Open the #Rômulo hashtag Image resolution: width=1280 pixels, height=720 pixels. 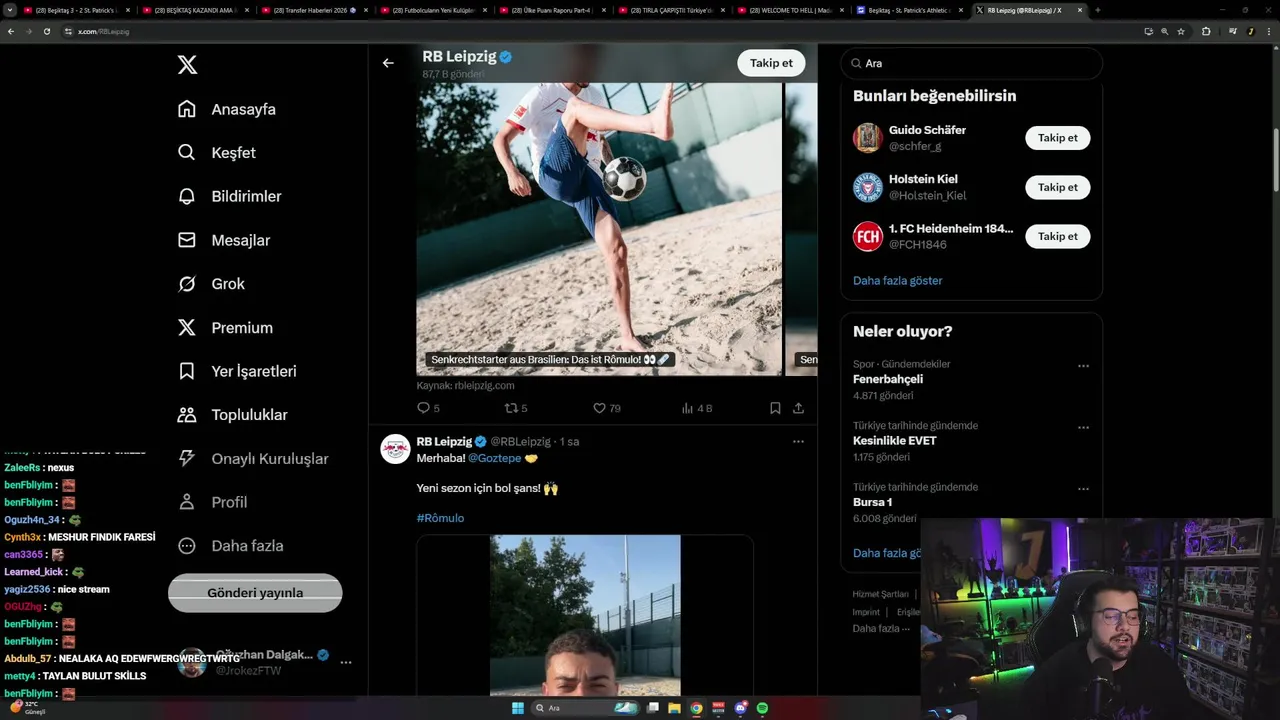[440, 518]
